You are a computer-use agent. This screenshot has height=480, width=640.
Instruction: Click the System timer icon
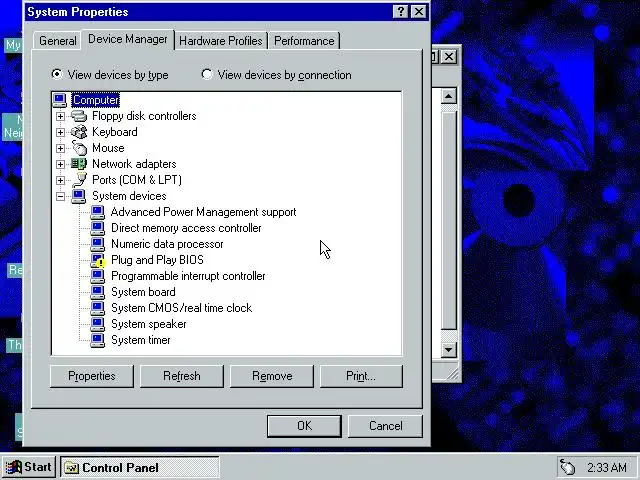click(98, 340)
